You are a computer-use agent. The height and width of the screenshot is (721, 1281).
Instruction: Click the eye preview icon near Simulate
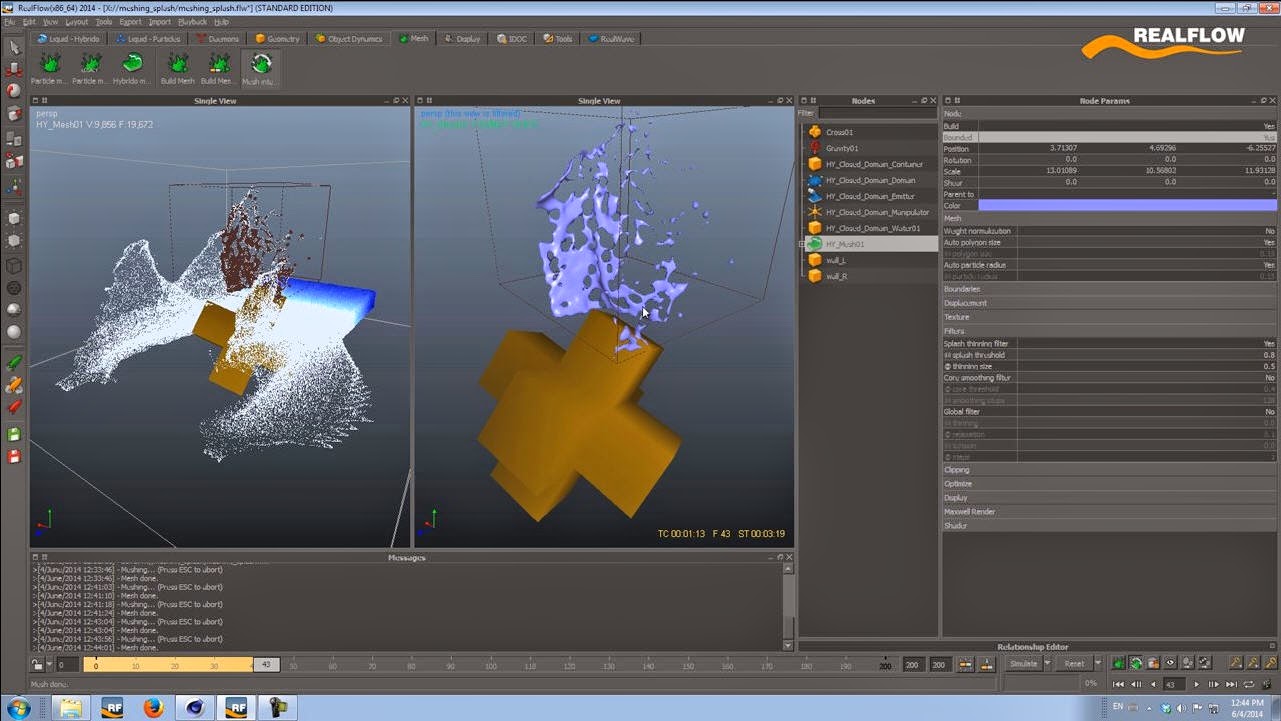(1169, 663)
